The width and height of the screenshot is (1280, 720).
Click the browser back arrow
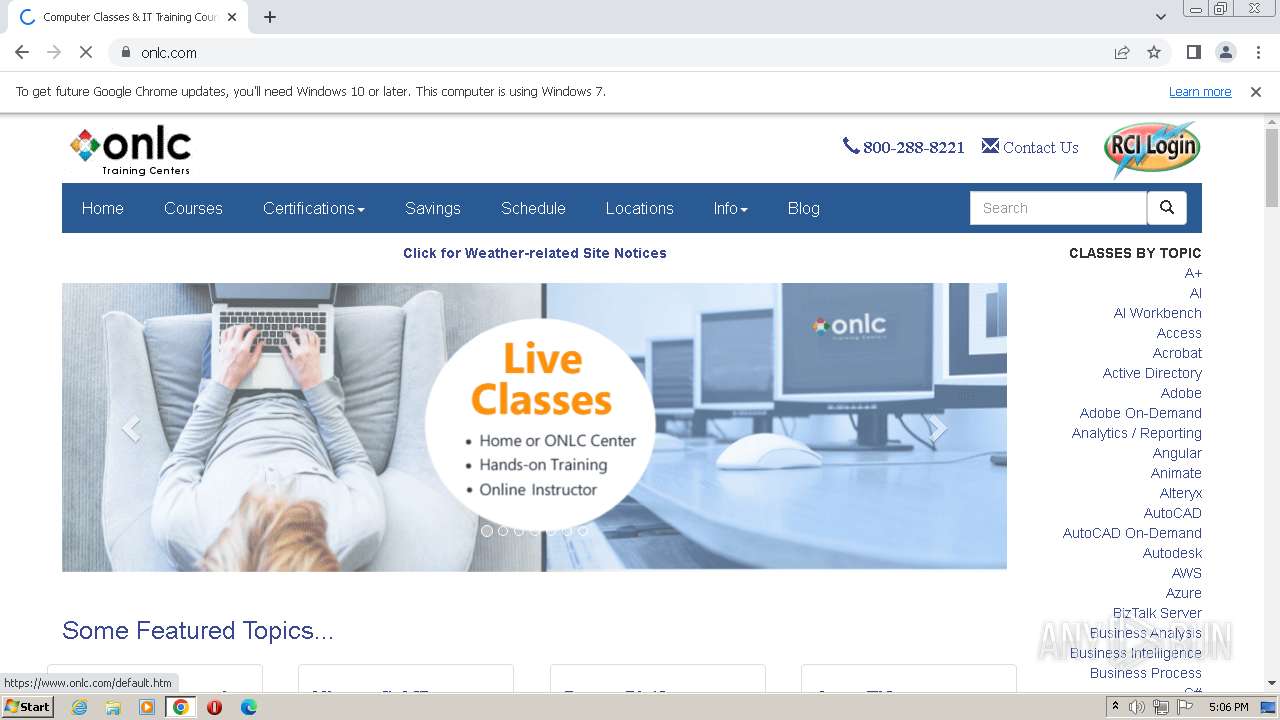22,52
